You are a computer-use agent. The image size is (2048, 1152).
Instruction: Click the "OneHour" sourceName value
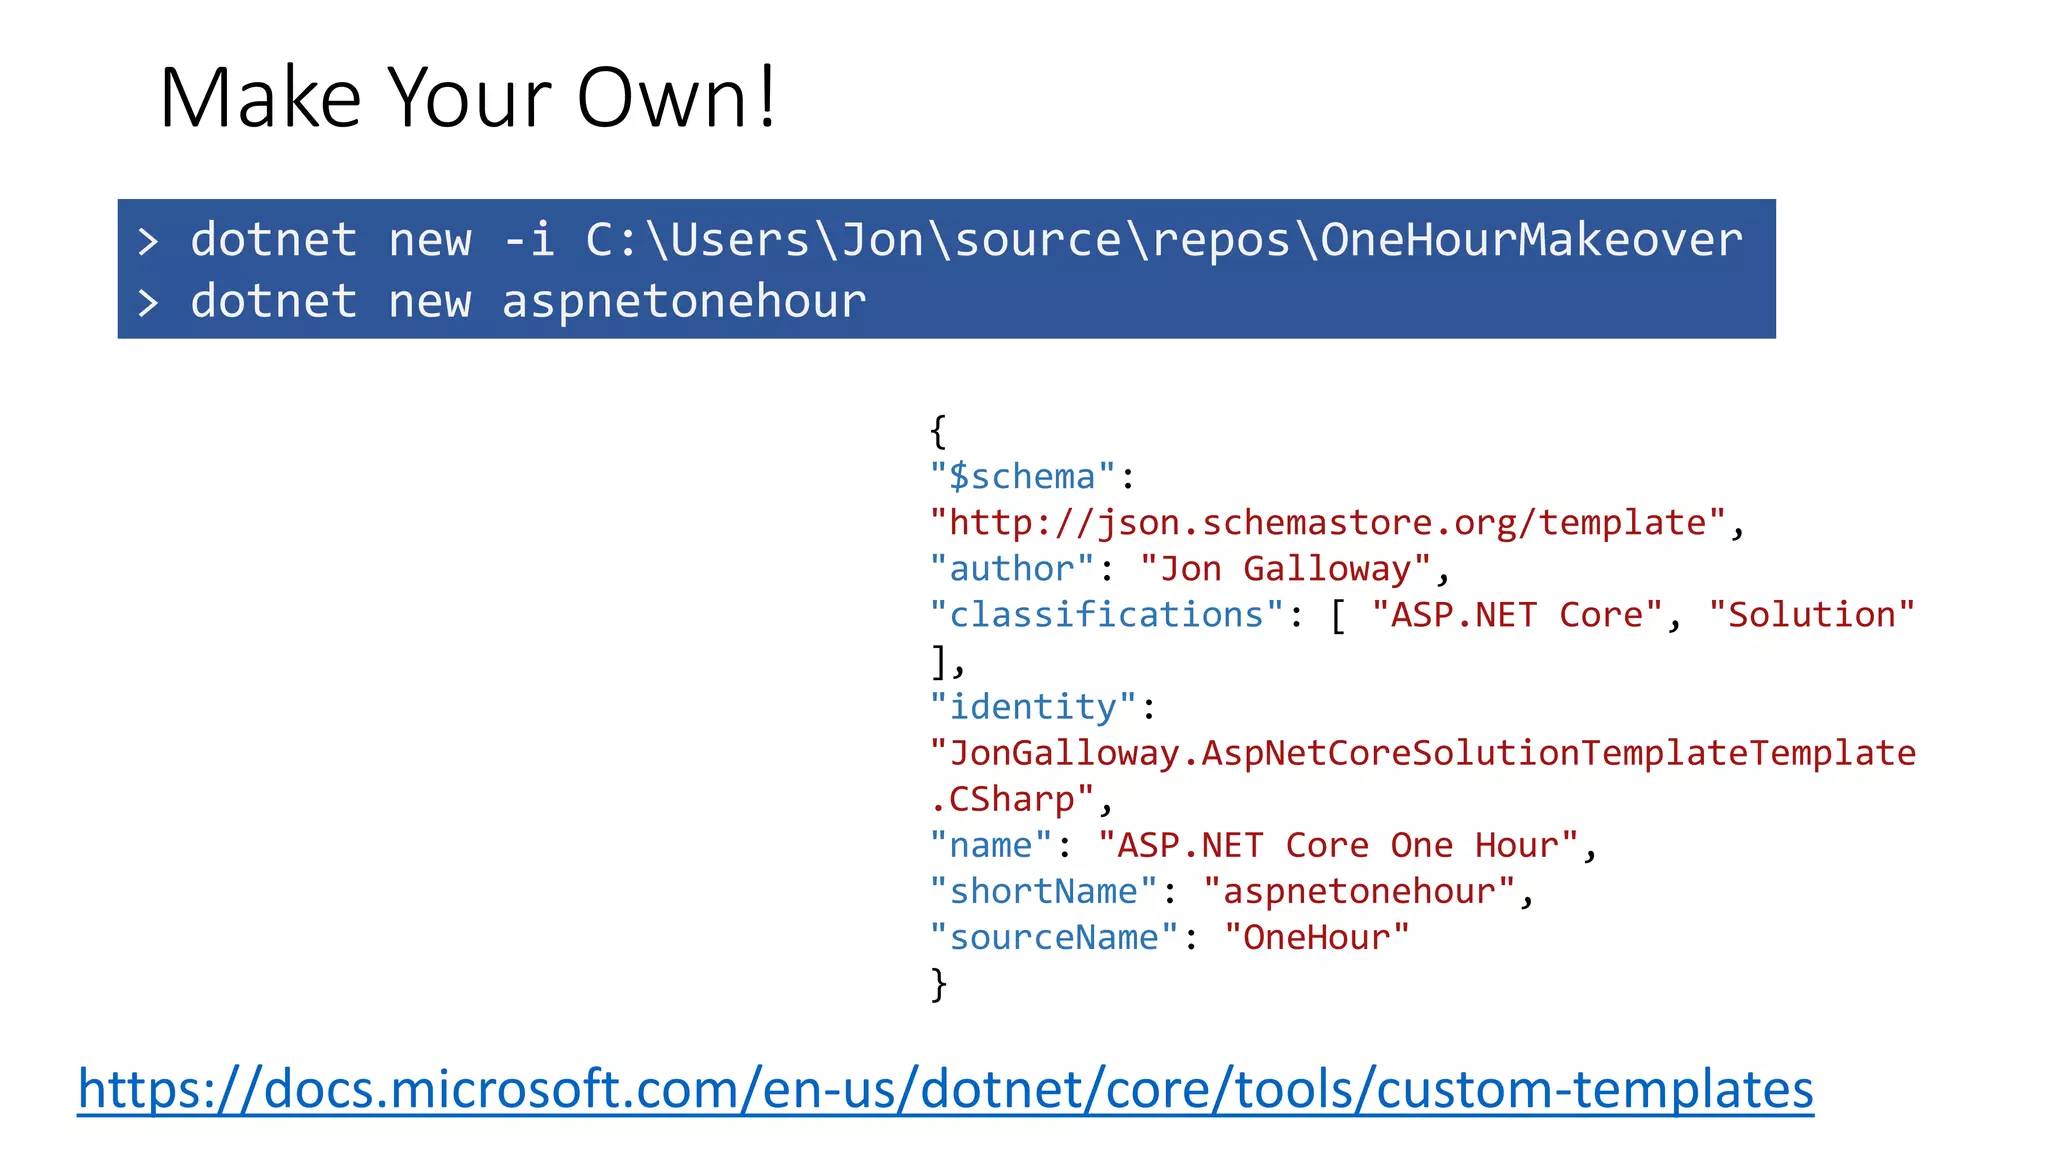pyautogui.click(x=1316, y=938)
